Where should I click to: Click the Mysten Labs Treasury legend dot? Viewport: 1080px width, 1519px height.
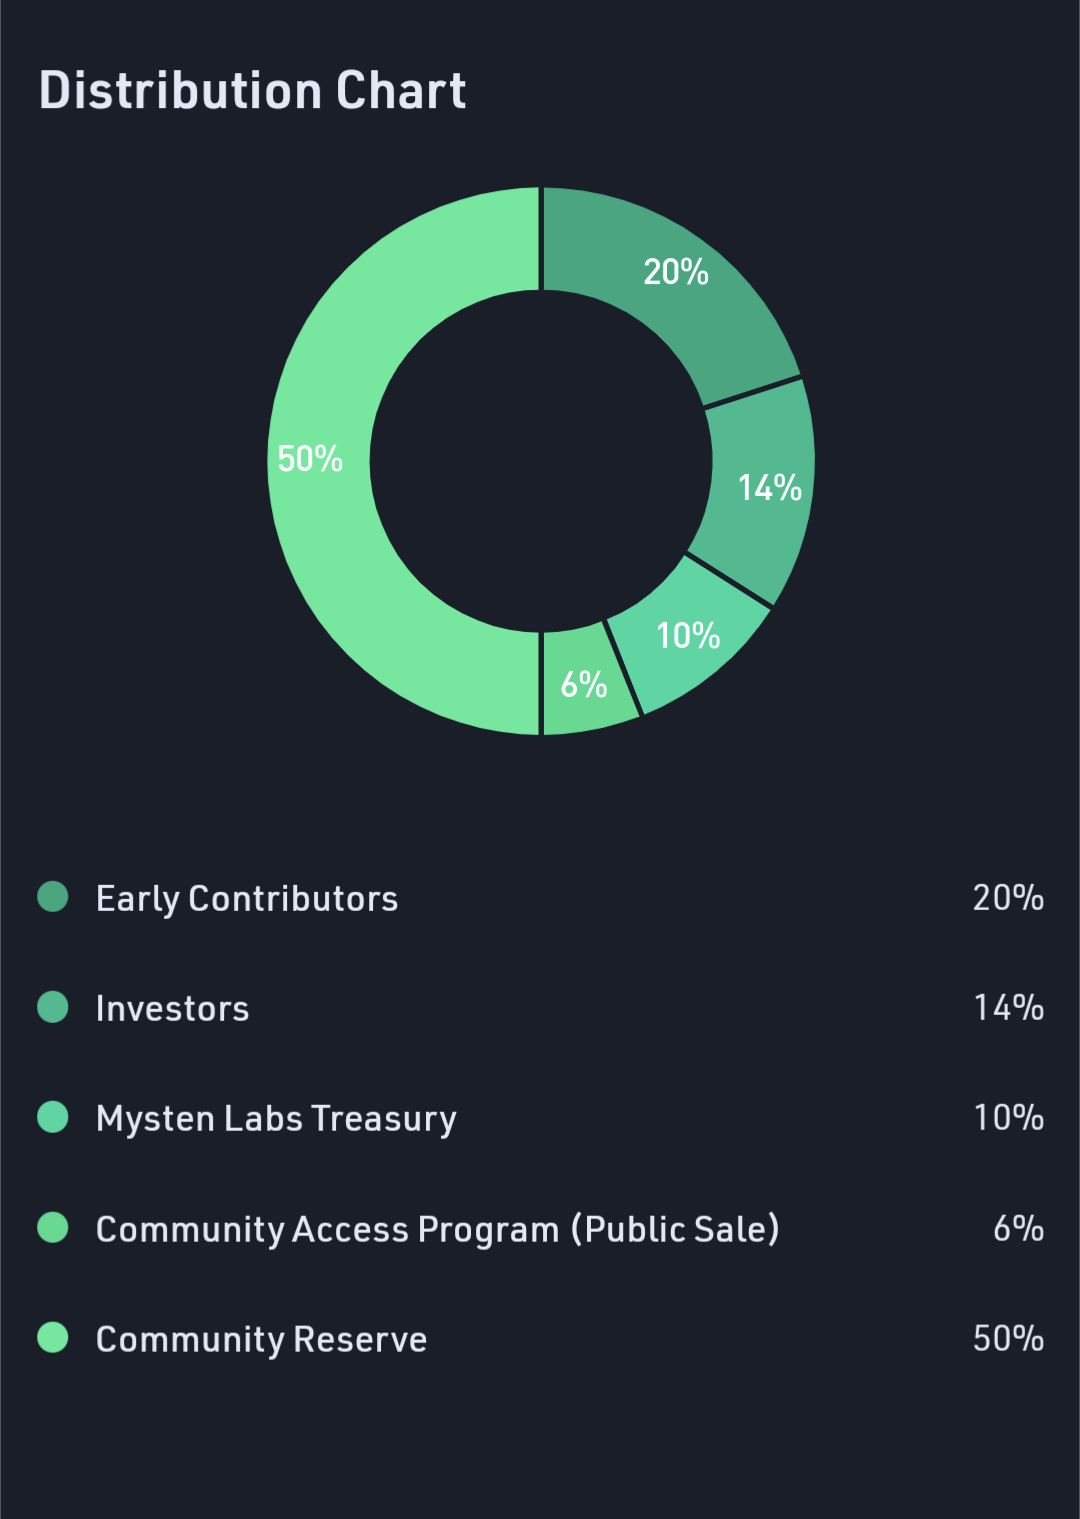click(x=53, y=1116)
